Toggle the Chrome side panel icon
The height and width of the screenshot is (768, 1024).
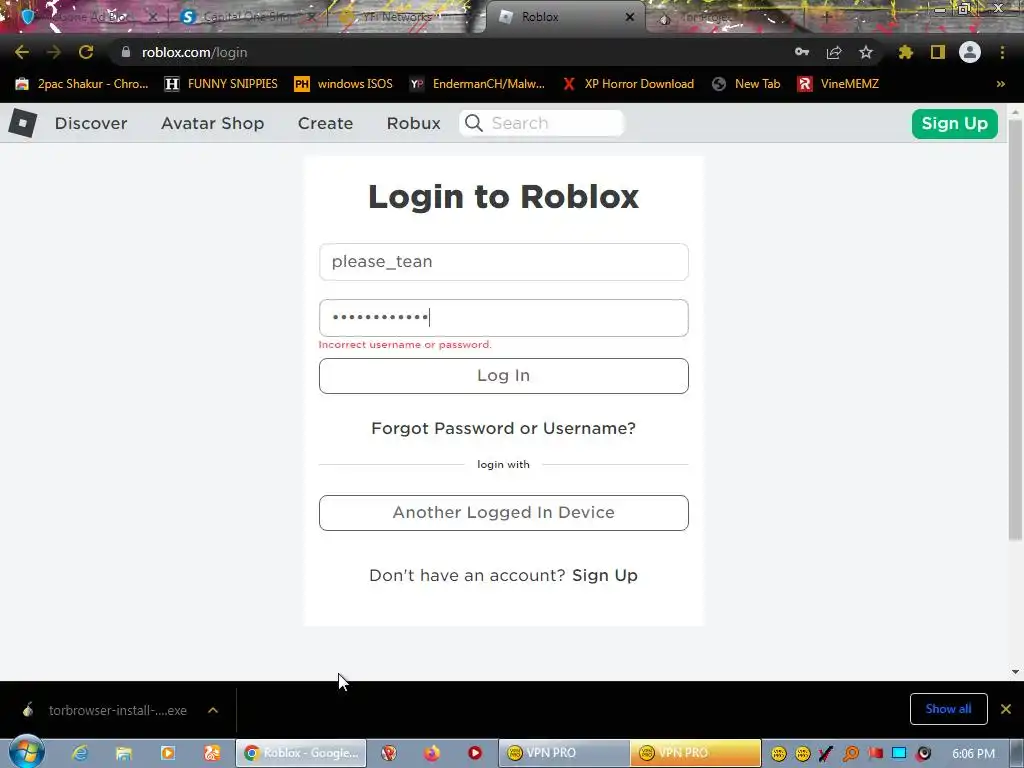click(x=938, y=52)
